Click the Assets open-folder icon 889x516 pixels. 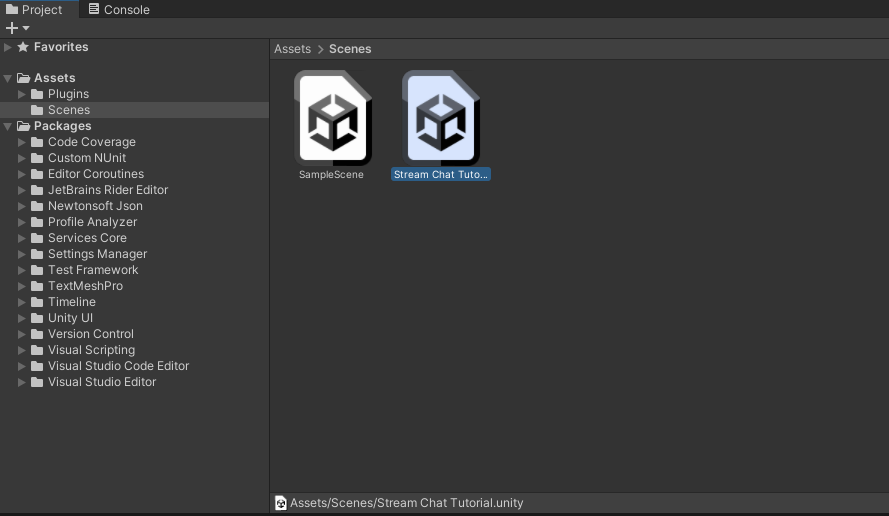click(x=23, y=78)
